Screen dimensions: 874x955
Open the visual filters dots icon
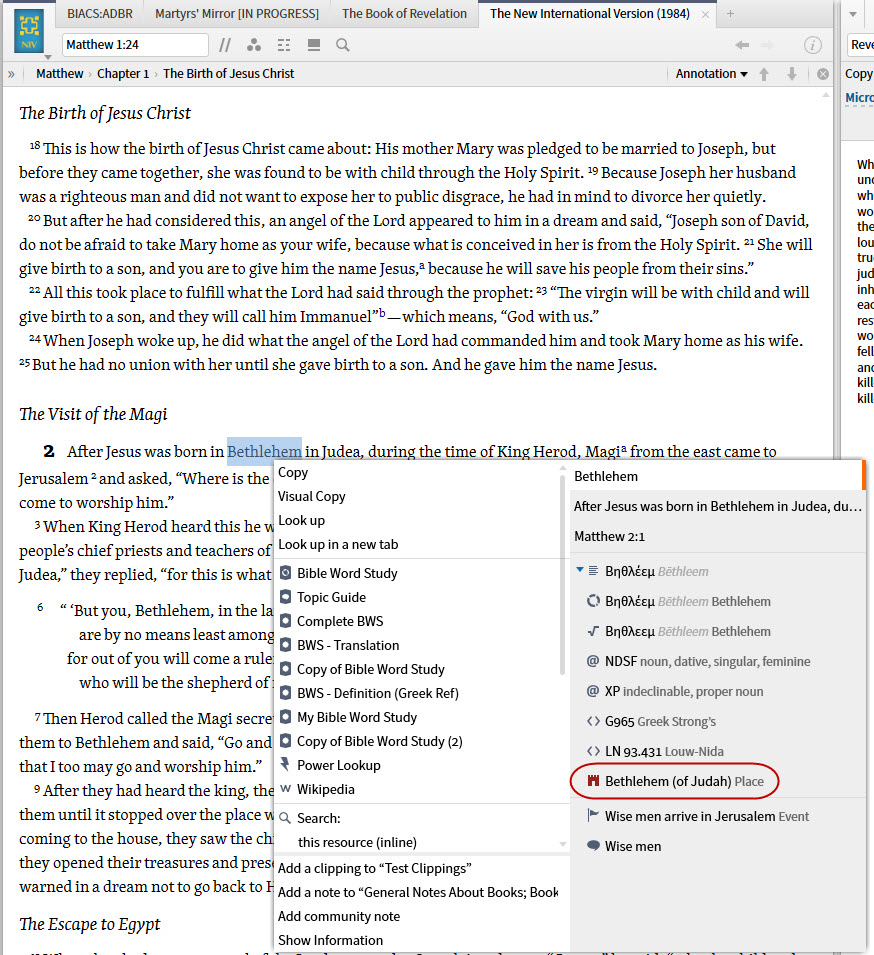coord(254,45)
